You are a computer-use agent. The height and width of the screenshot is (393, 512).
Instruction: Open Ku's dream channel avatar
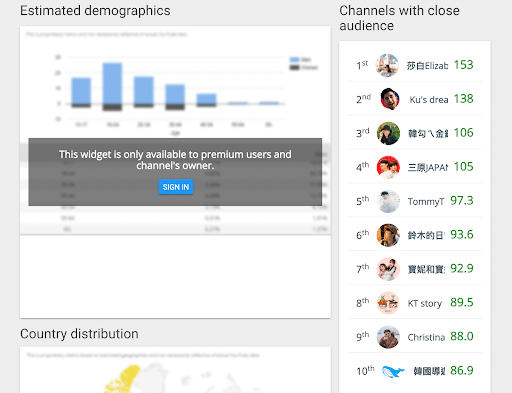pos(389,99)
